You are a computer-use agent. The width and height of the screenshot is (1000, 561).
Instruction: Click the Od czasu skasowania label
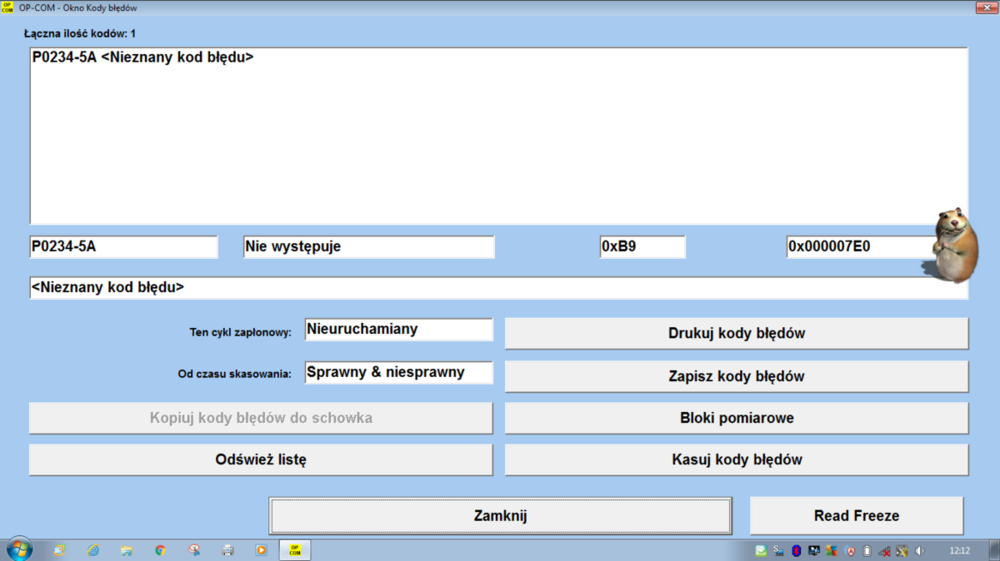[235, 374]
